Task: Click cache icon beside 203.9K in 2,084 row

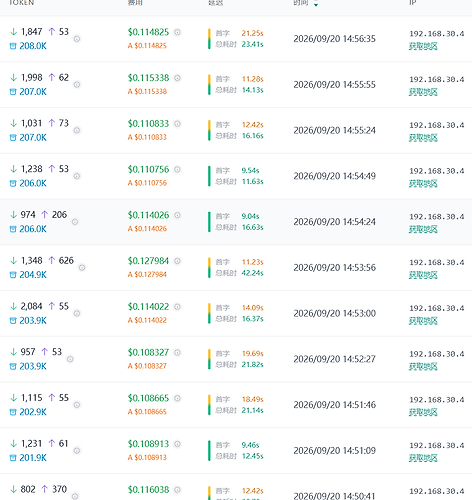Action: click(x=13, y=321)
